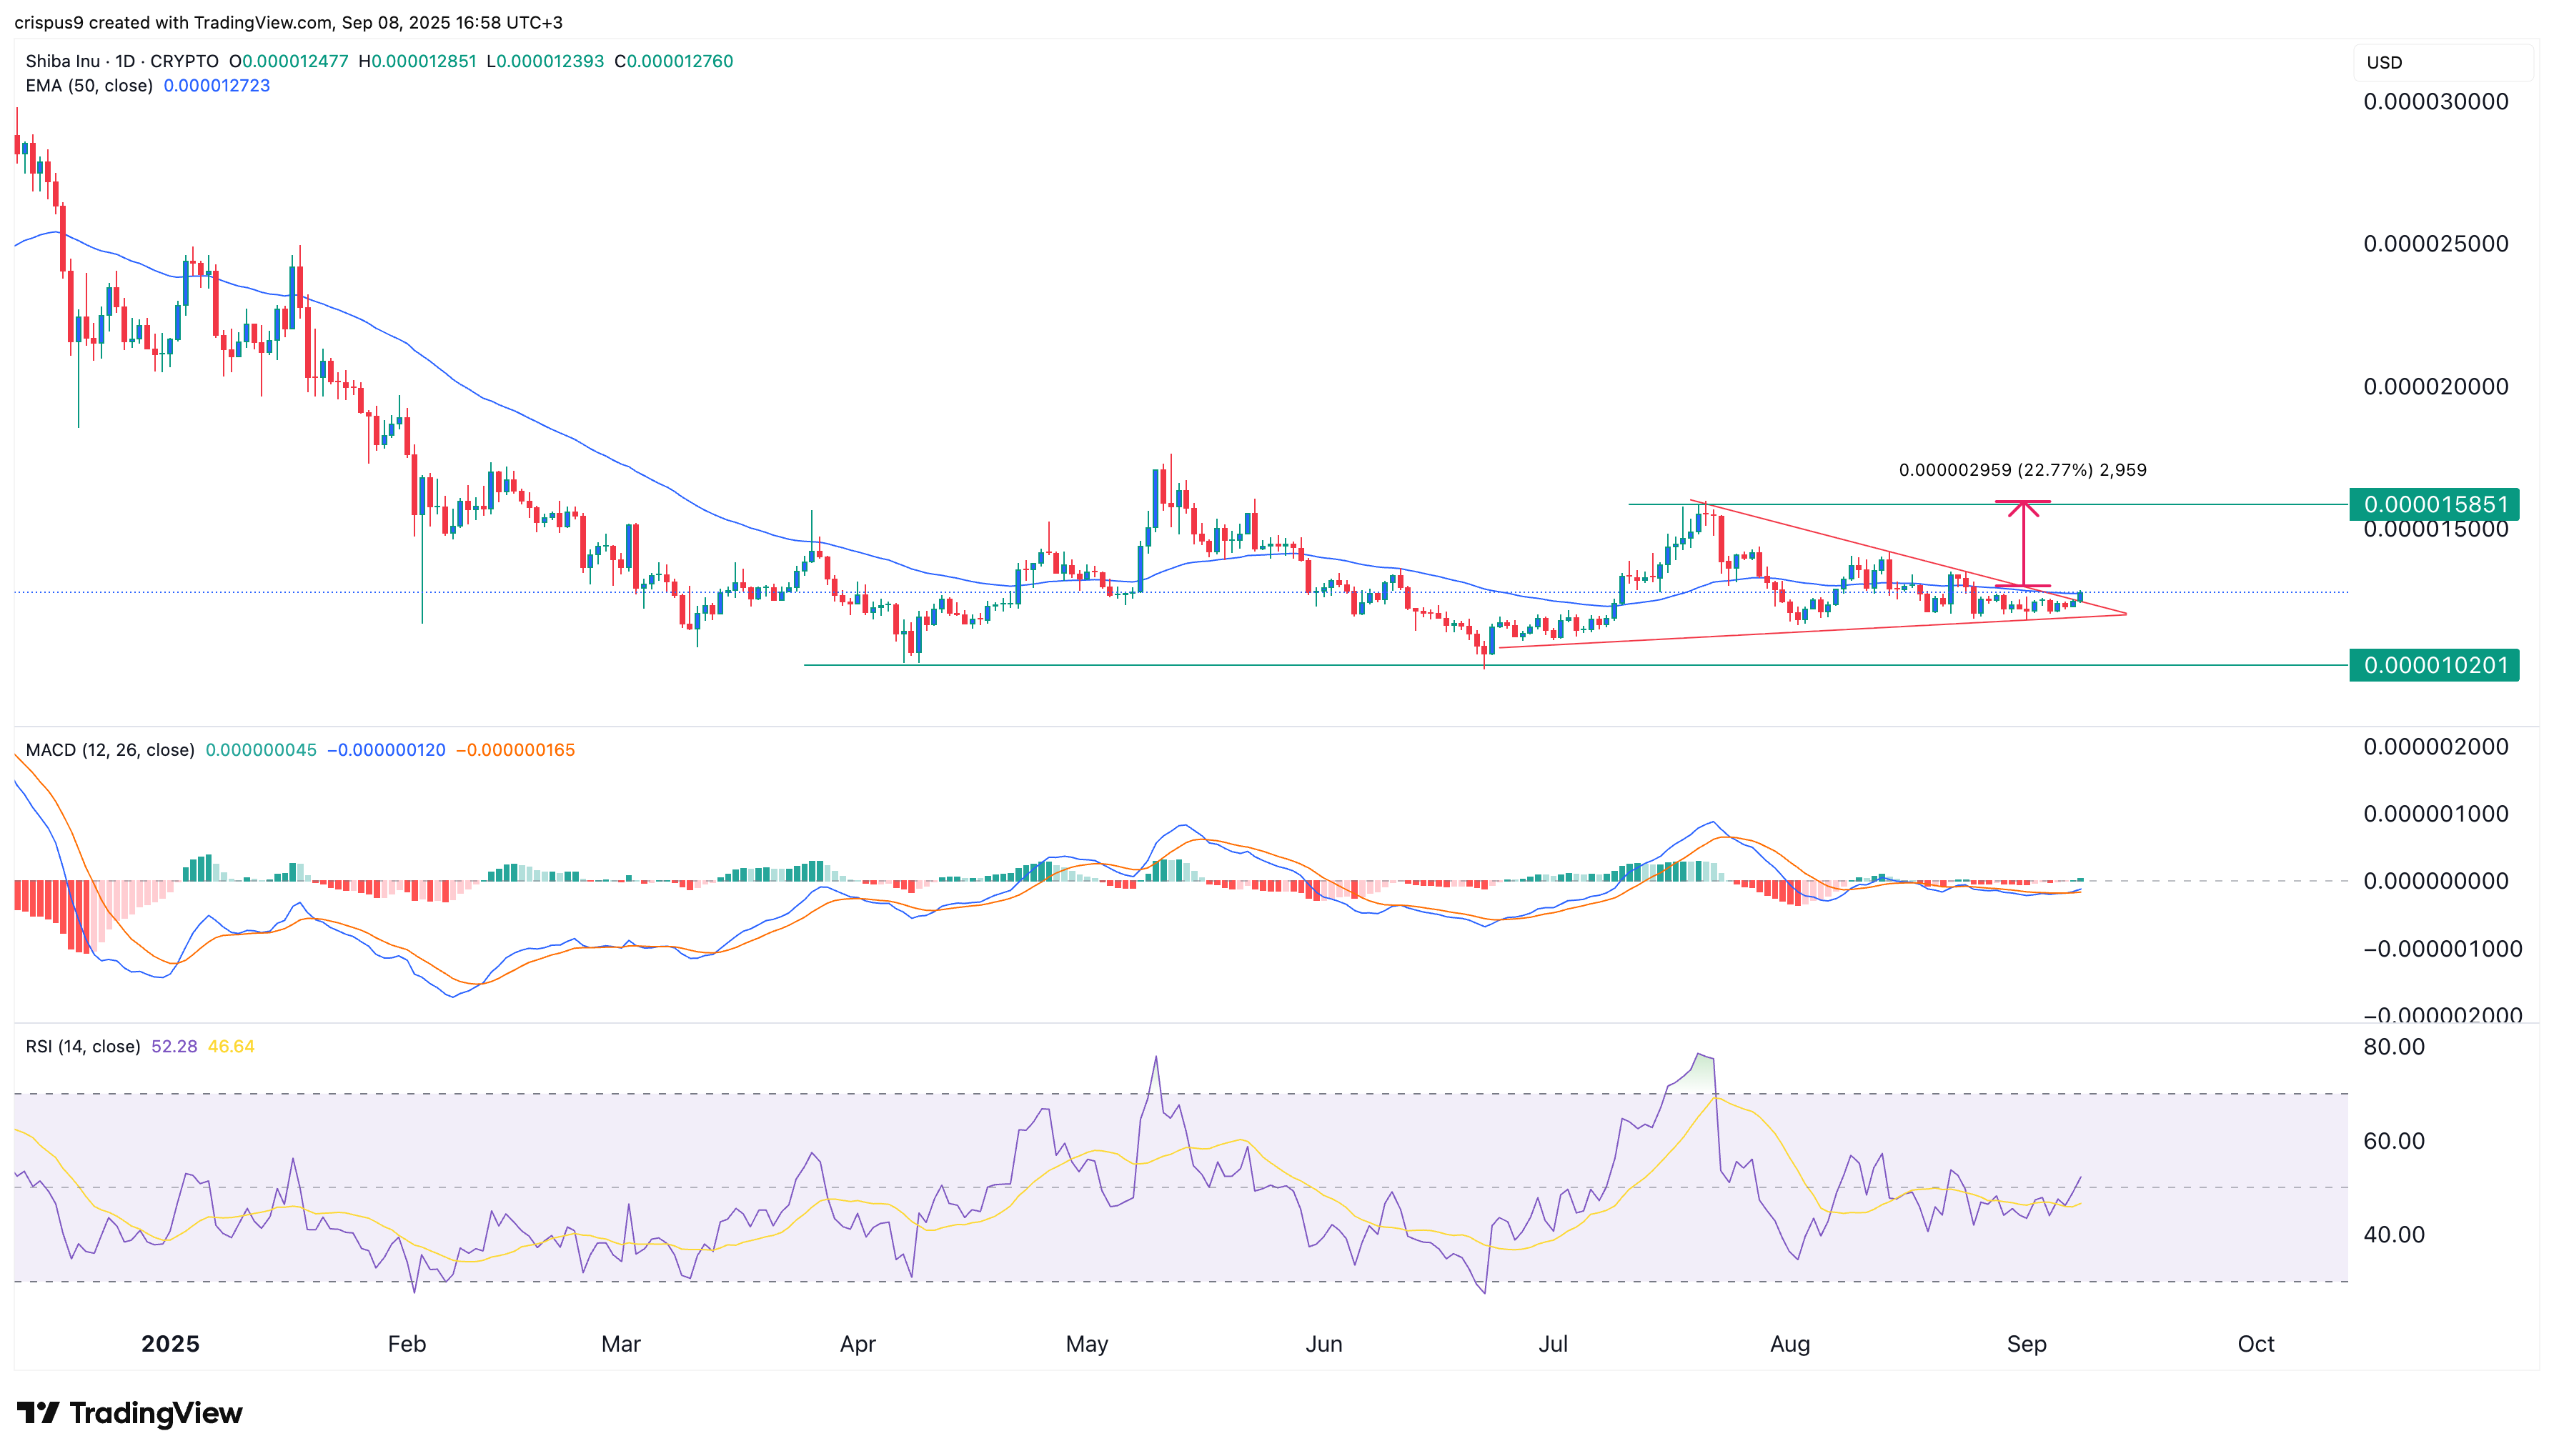Click the 0.000030000 price axis label
Screen dimensions: 2554x1456
tap(2435, 102)
